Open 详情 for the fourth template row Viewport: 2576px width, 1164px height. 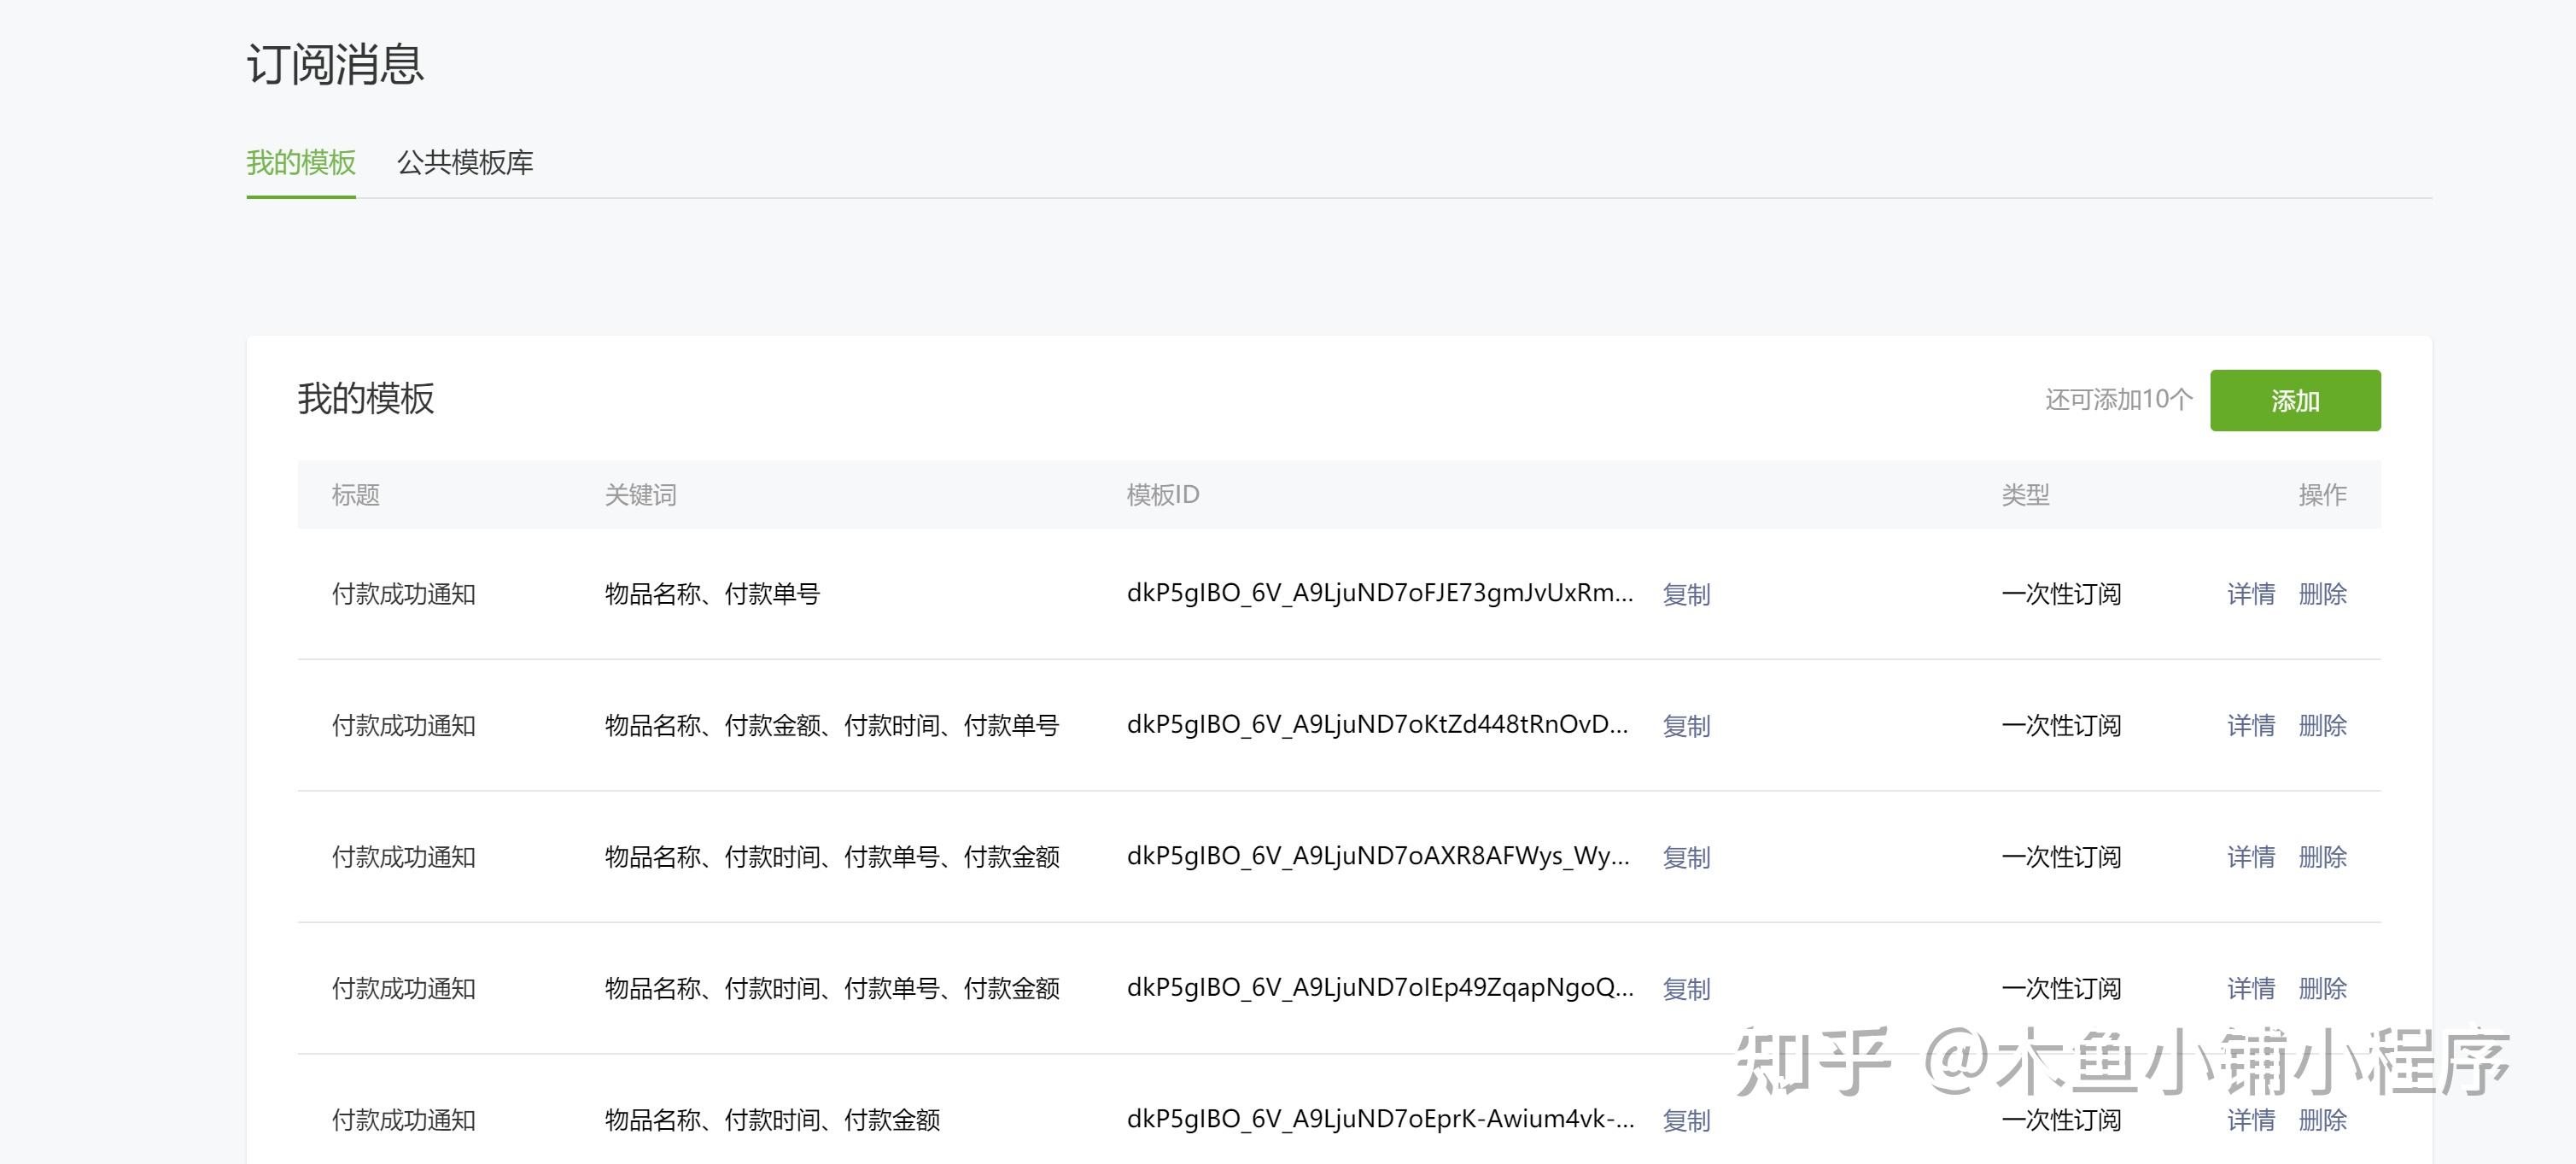[2250, 989]
